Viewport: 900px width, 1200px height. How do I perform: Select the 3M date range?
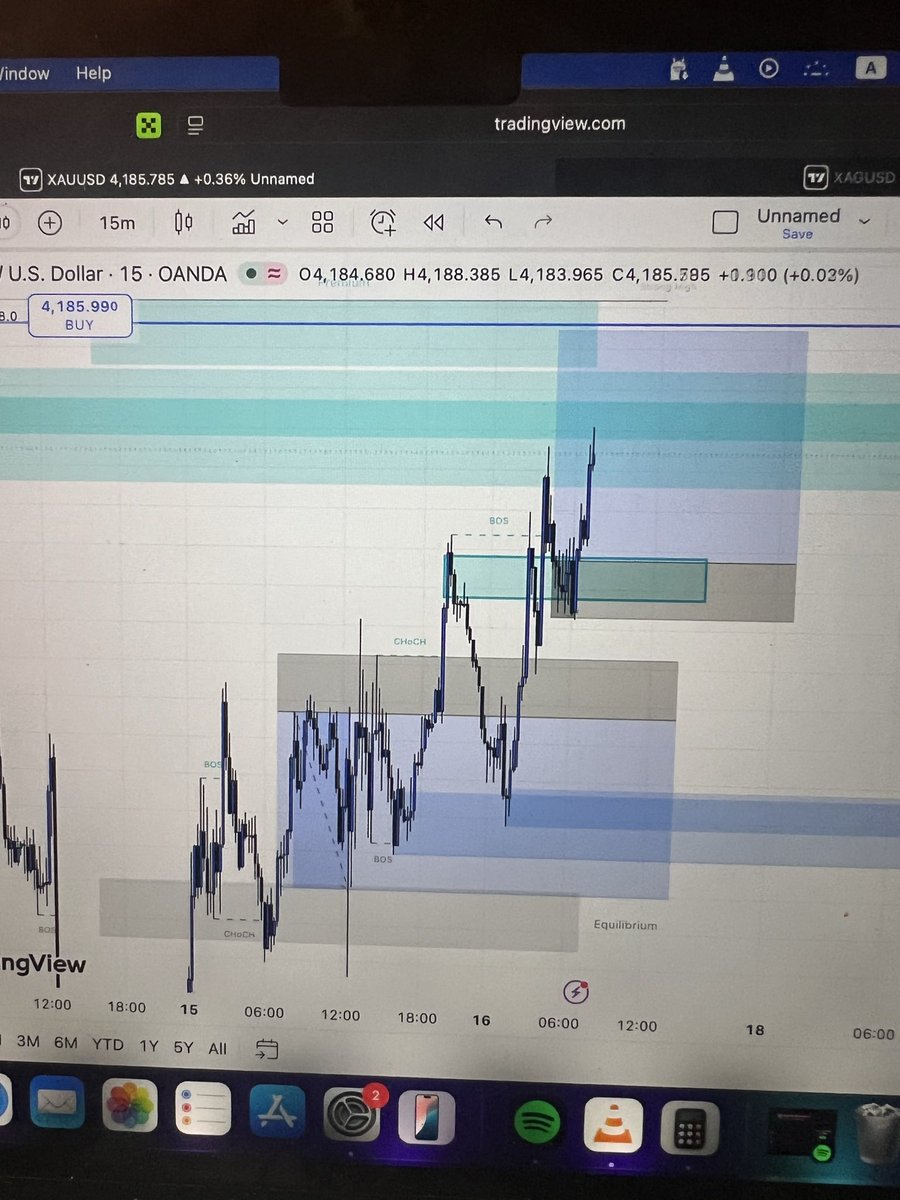pos(28,1042)
